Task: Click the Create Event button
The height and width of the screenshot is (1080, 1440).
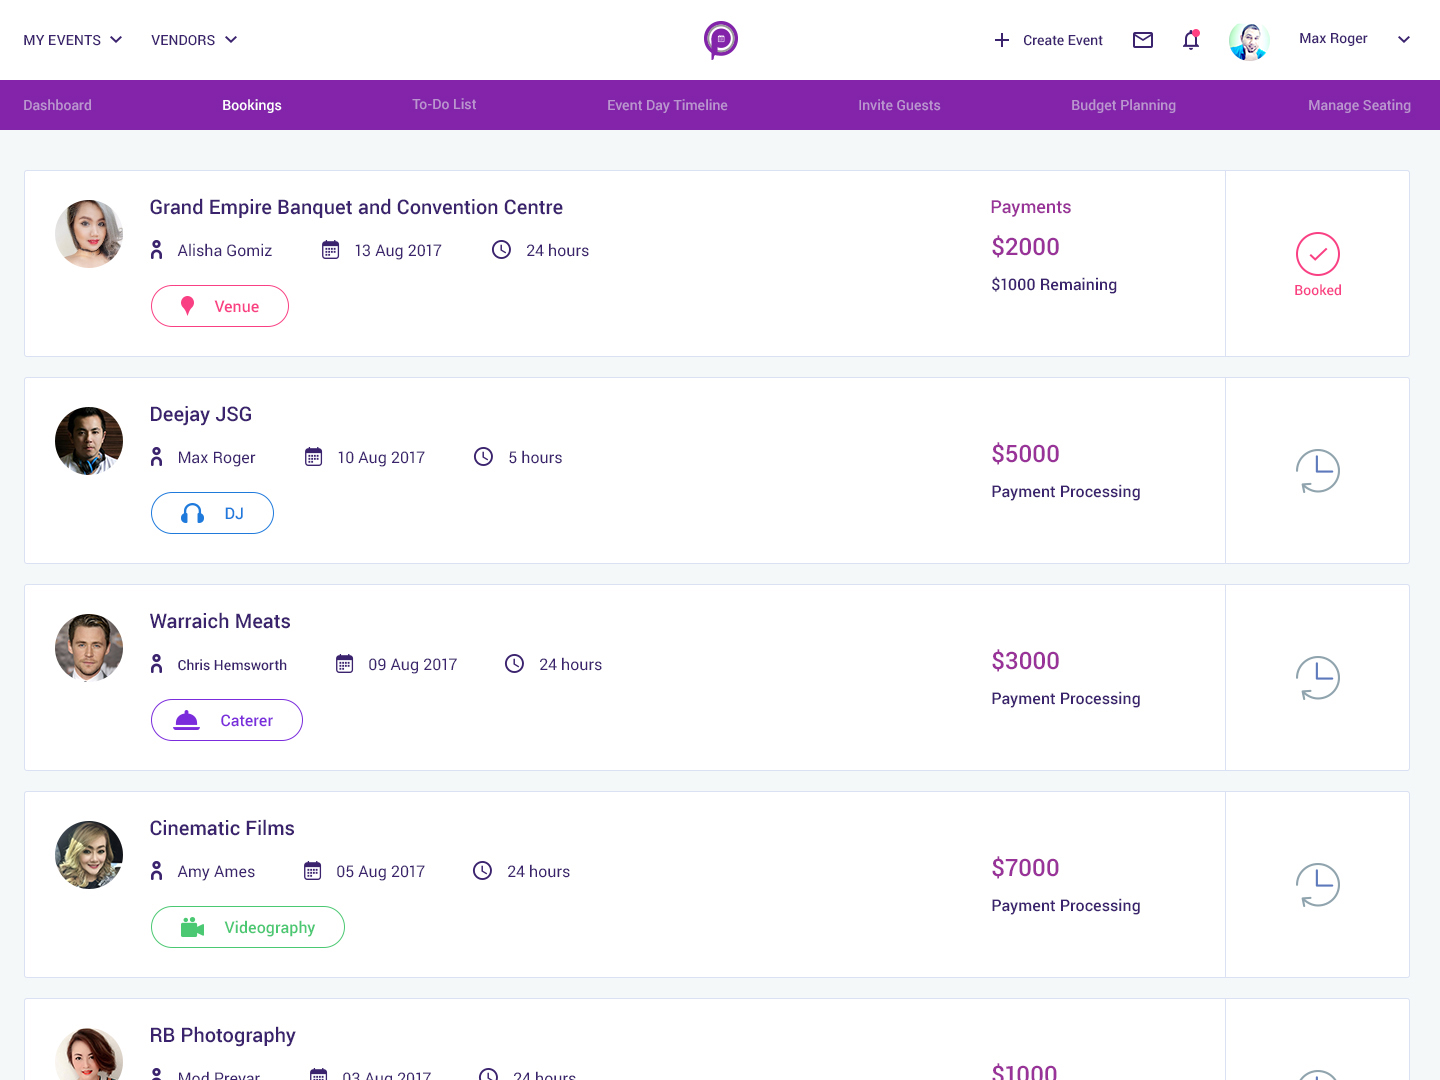Action: 1048,40
